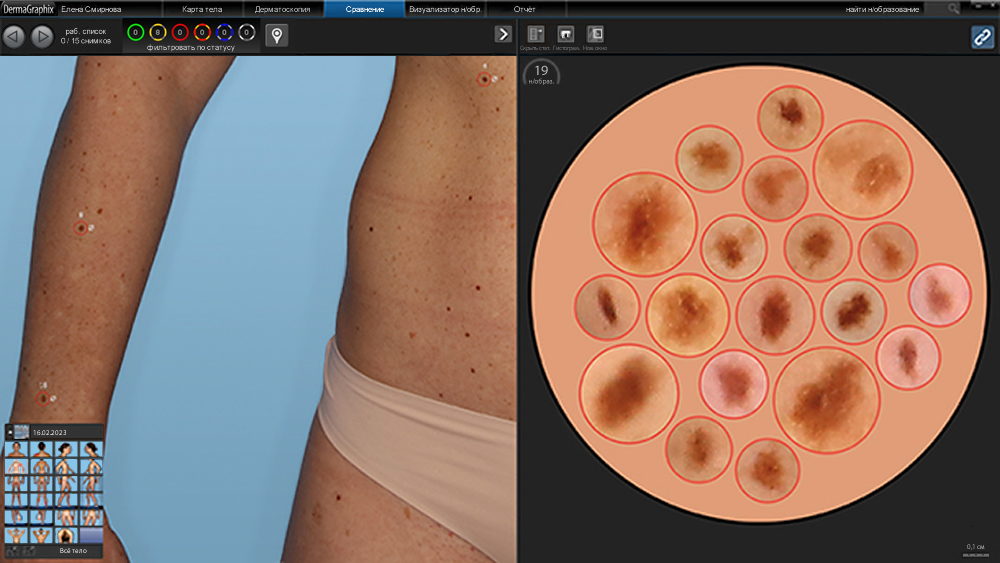Viewport: 1000px width, 563px height.
Task: Filter by red status circle
Action: click(180, 33)
